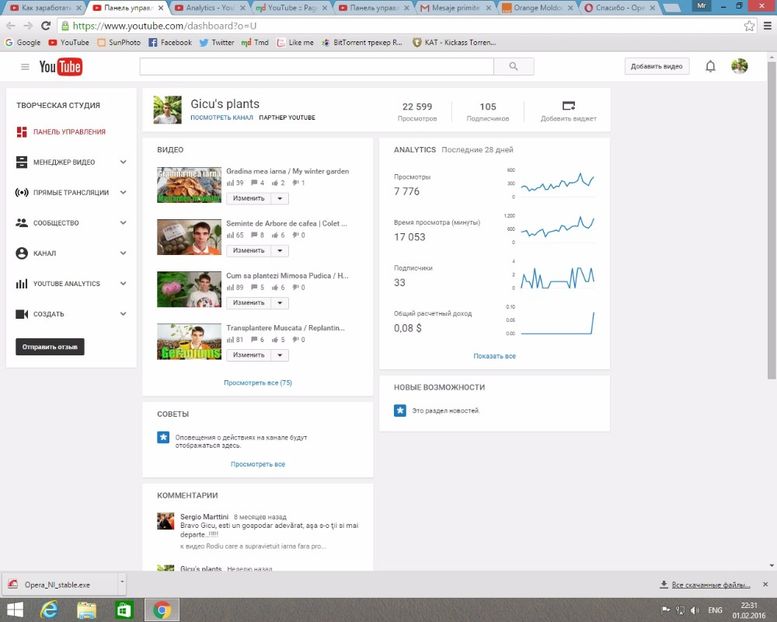Open Opera_NI_stable.exe download options arrow
The width and height of the screenshot is (777, 622).
click(122, 583)
